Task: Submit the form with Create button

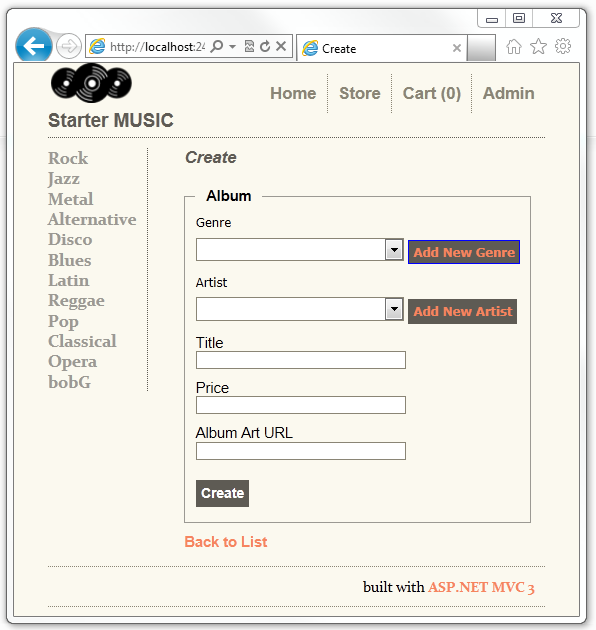Action: (222, 493)
